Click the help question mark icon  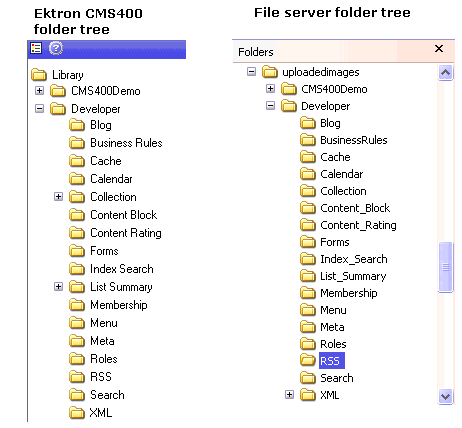coord(56,48)
